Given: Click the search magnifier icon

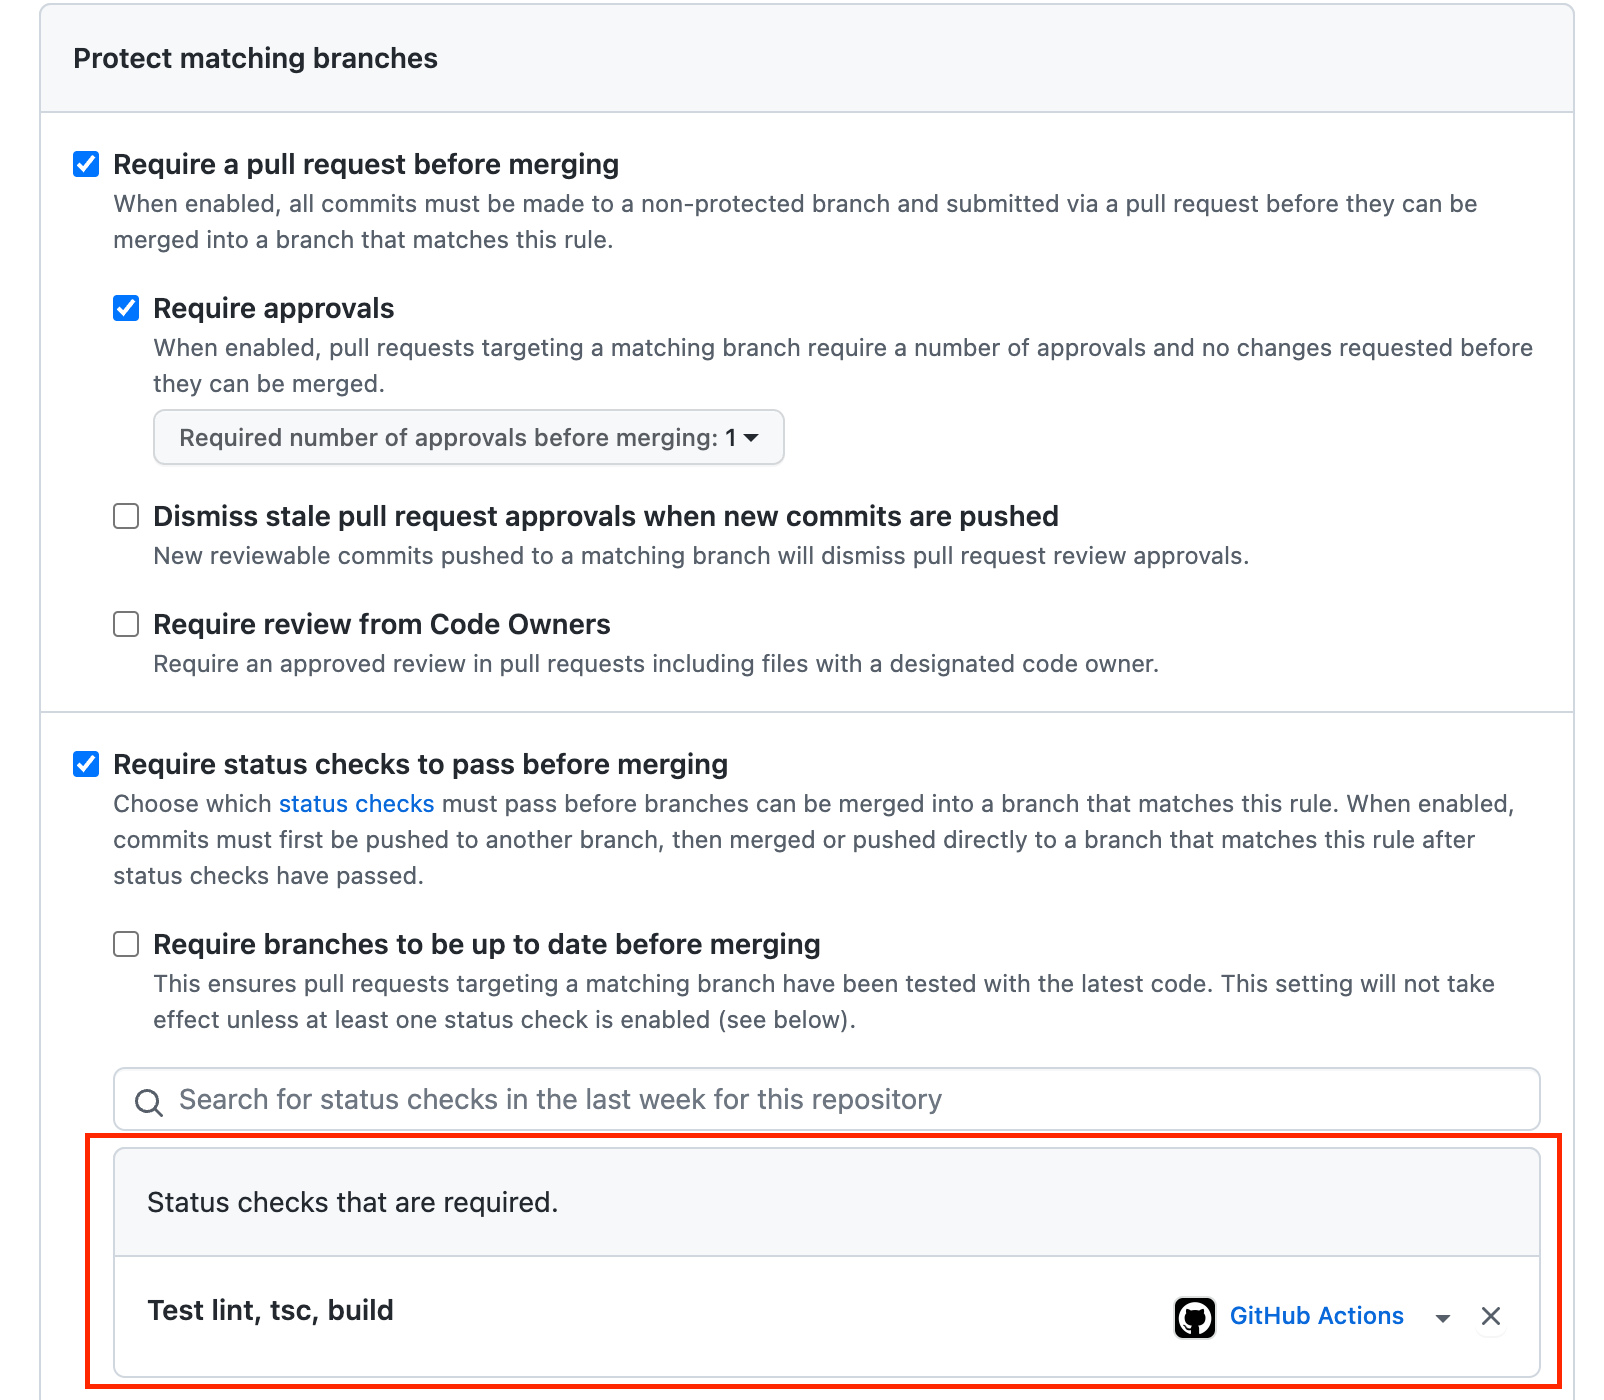Looking at the screenshot, I should [x=149, y=1102].
